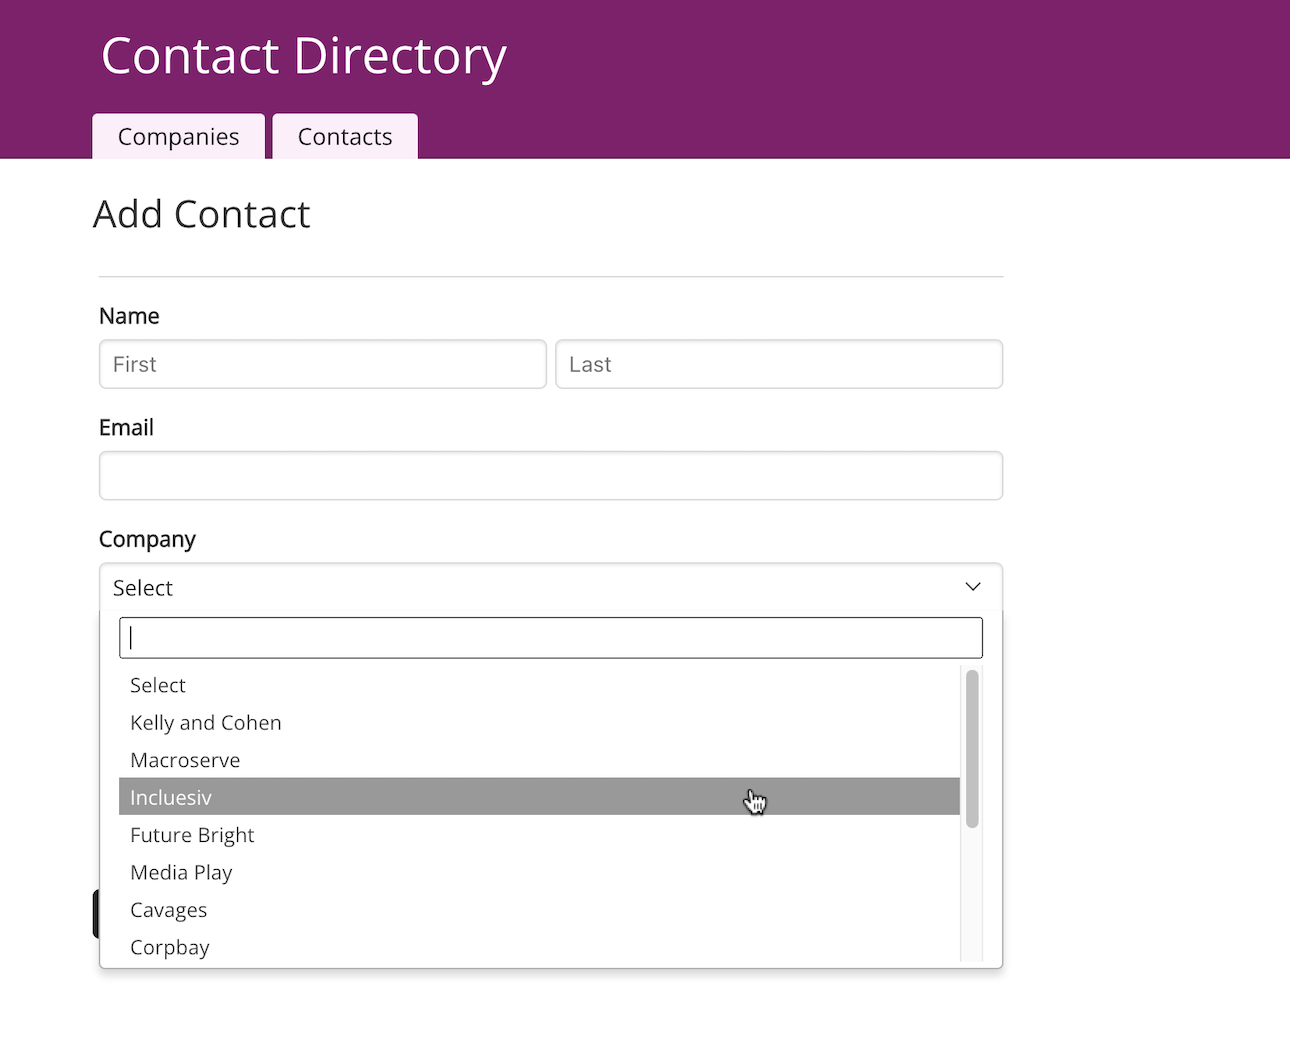Screen dimensions: 1290x1058
Task: Open the Companies tab
Action: (x=178, y=137)
